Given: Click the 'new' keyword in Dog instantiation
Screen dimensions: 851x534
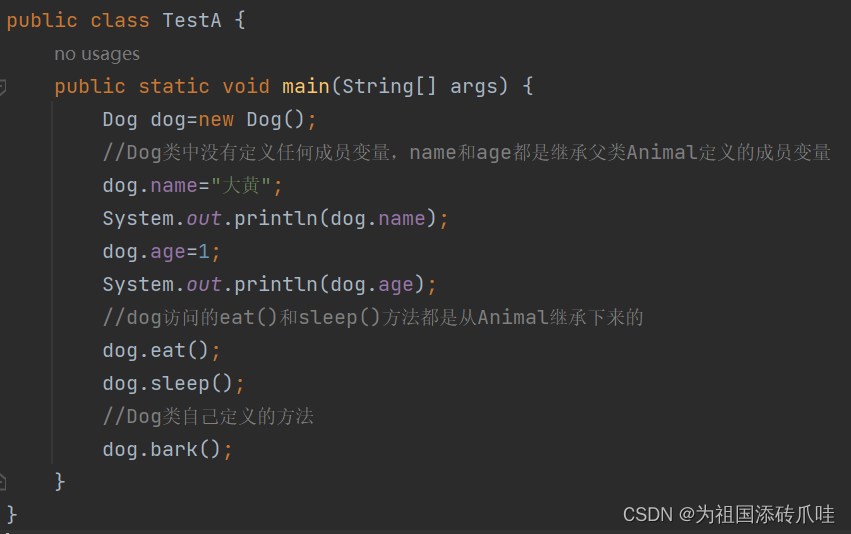Looking at the screenshot, I should coord(216,120).
